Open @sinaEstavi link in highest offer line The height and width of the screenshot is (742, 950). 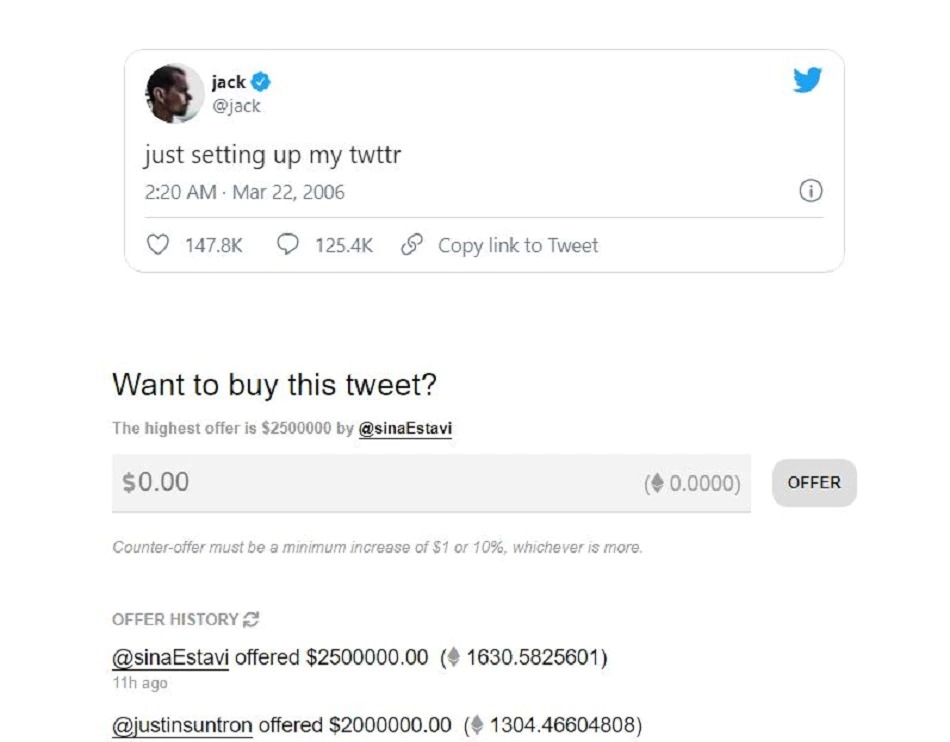405,429
